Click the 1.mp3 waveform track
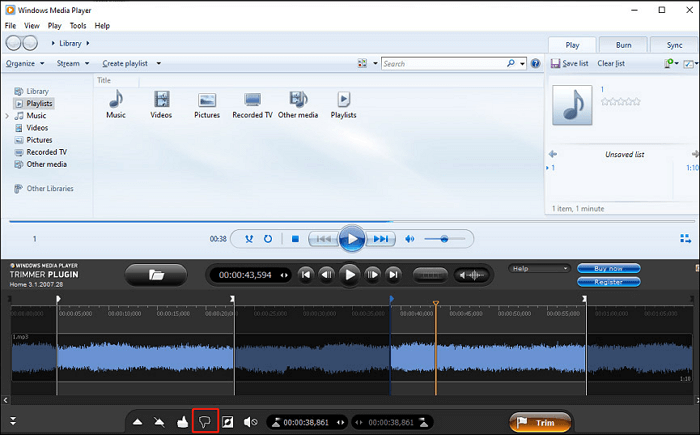Image resolution: width=700 pixels, height=435 pixels. coord(352,357)
